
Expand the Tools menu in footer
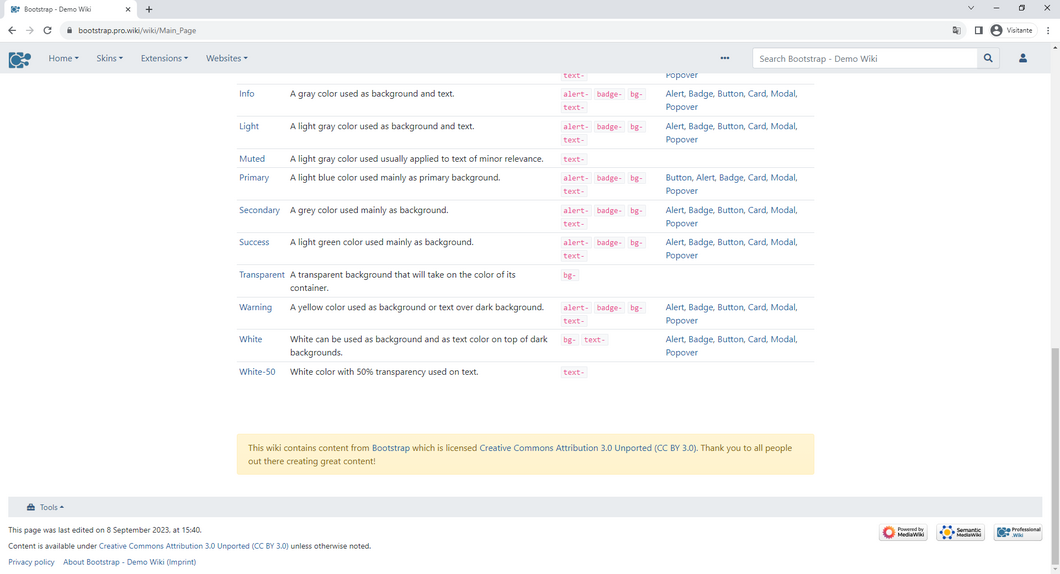pyautogui.click(x=45, y=507)
